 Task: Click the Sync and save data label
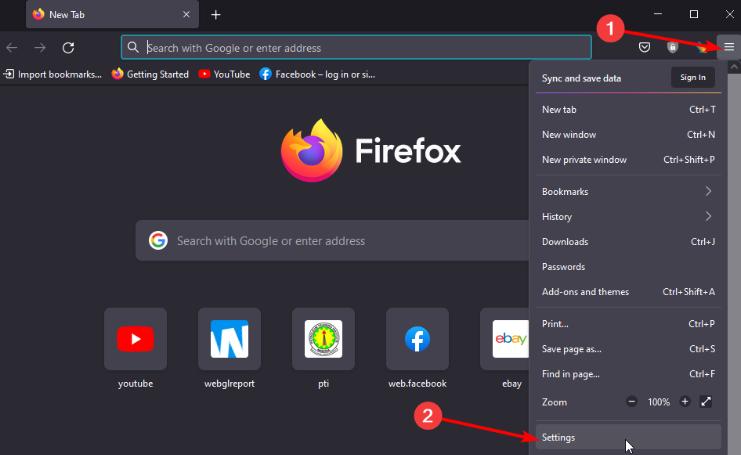(581, 78)
